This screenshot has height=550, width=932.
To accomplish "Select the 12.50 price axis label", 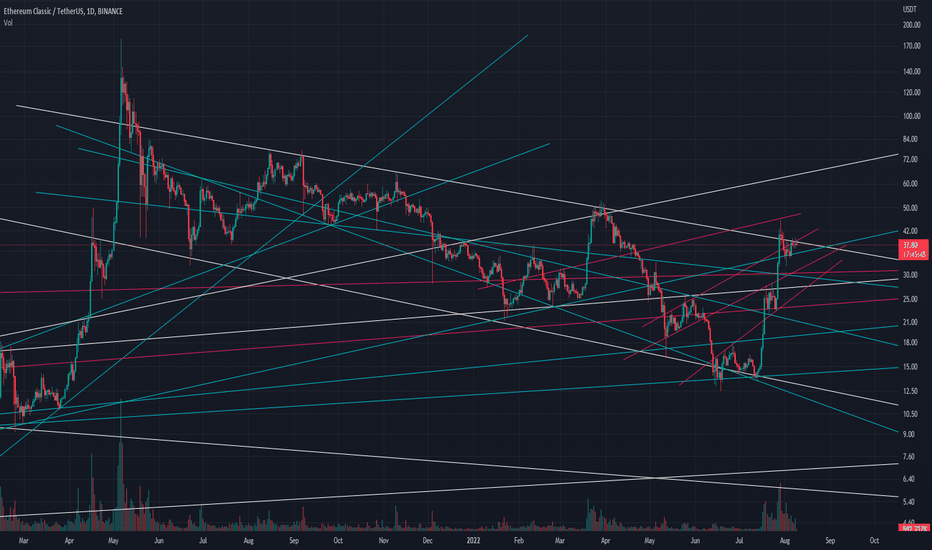I will point(910,391).
